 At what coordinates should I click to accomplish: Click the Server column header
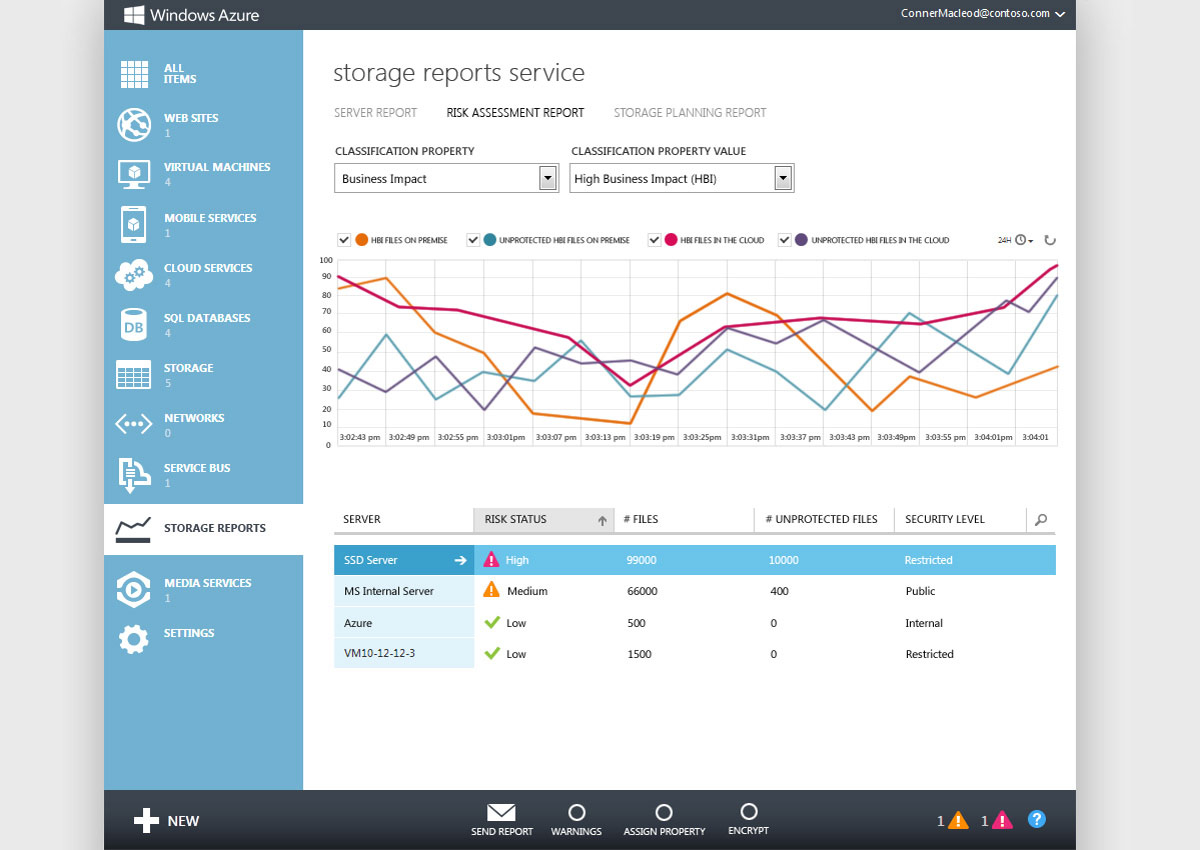click(x=362, y=520)
